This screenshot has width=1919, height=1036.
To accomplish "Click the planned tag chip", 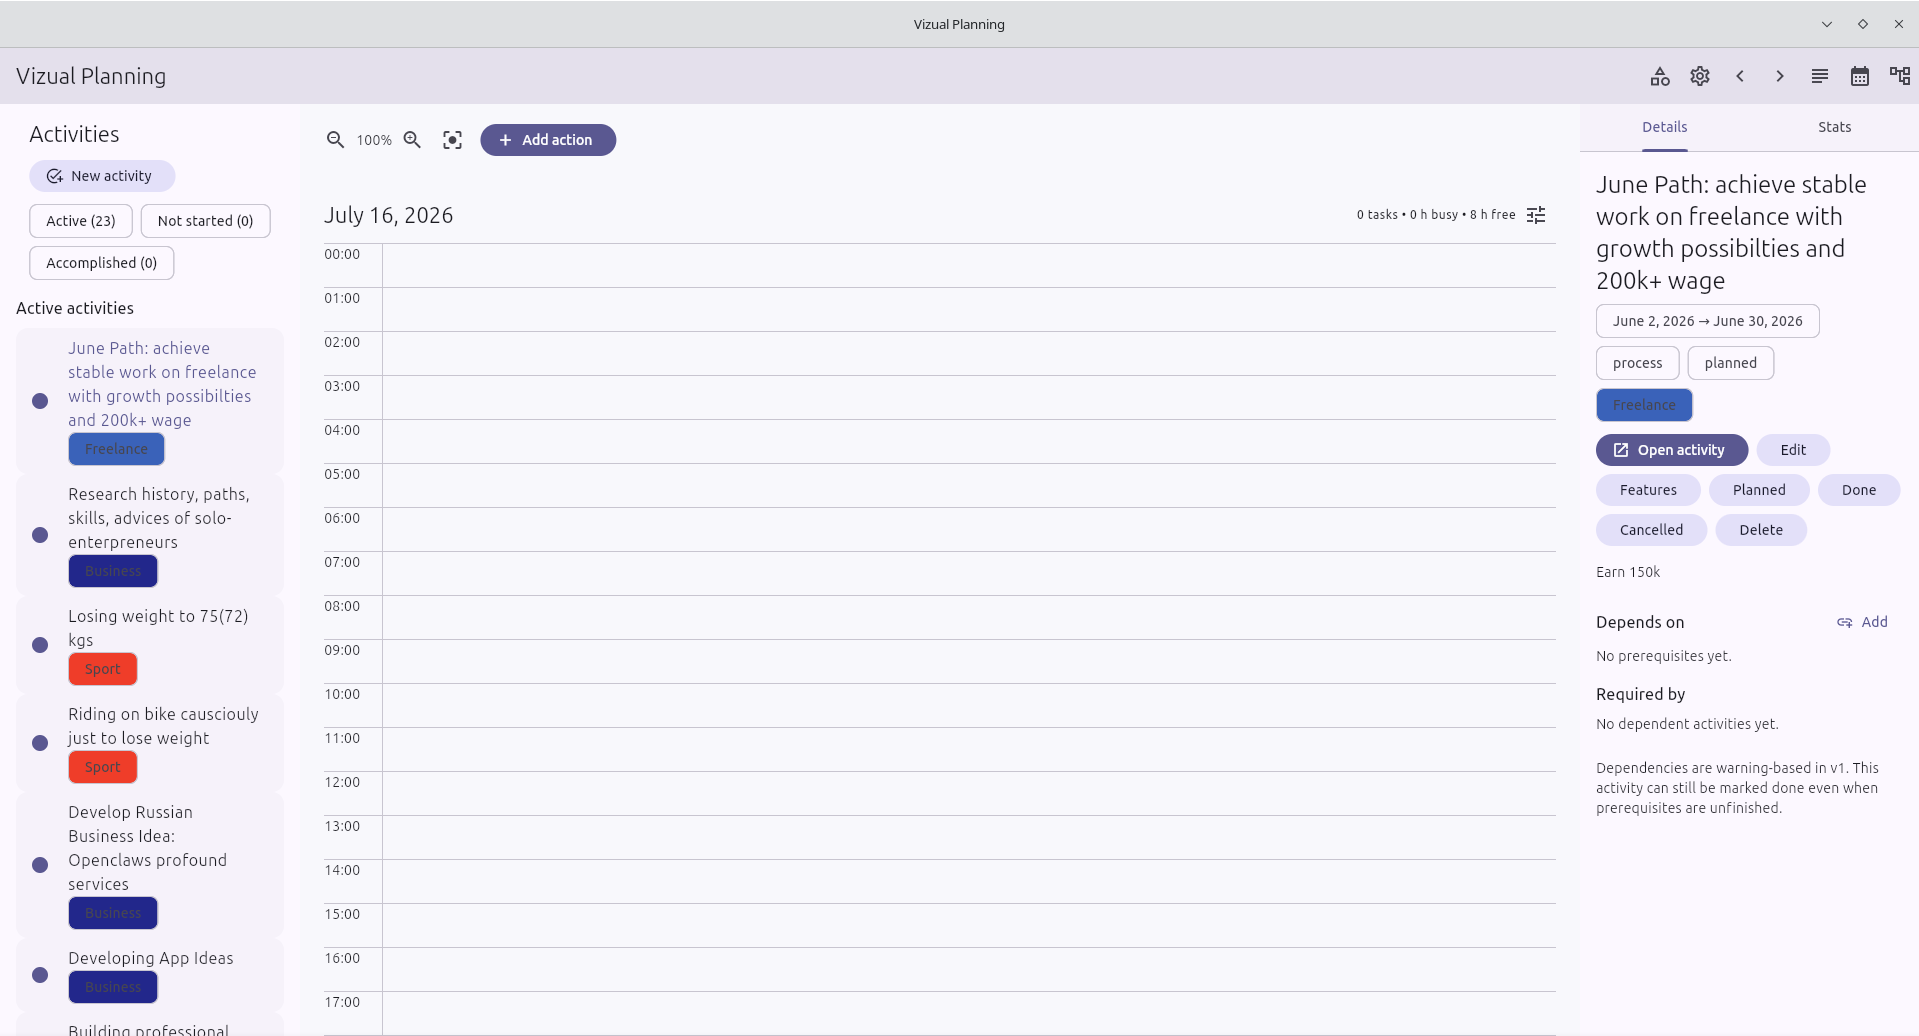I will click(x=1730, y=363).
